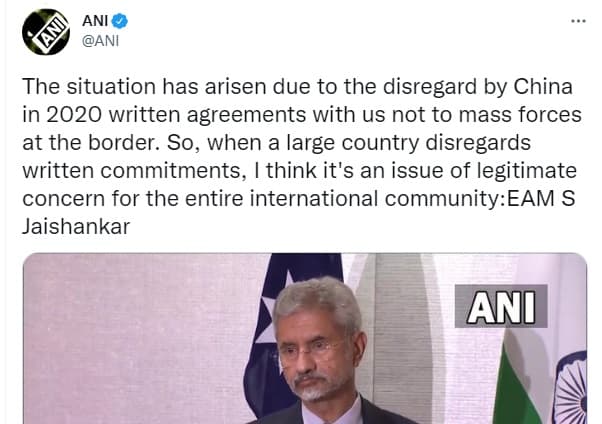This screenshot has width=602, height=424.
Task: Open the three-dot more options menu
Action: [578, 21]
